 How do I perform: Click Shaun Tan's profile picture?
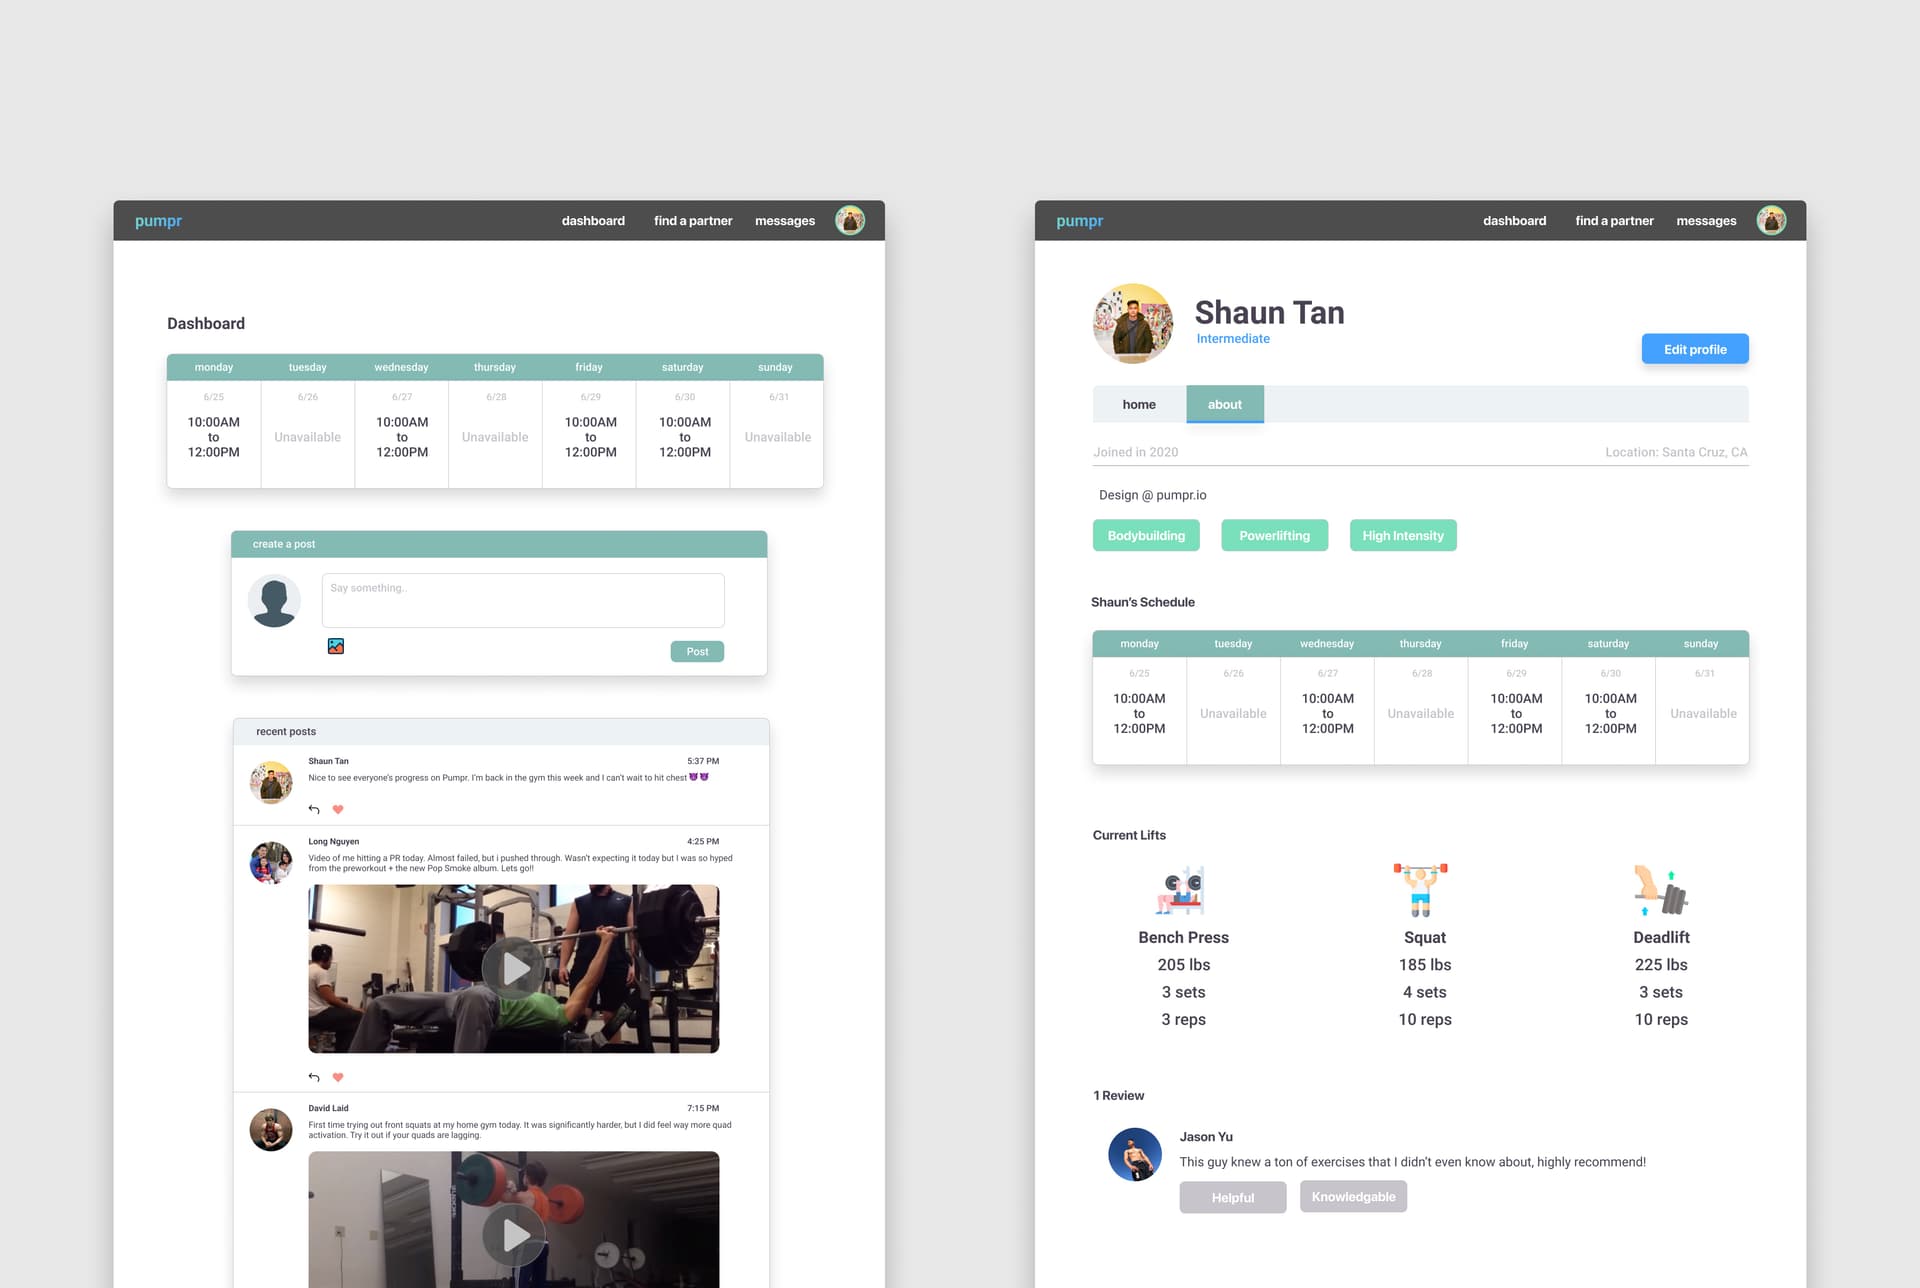click(x=1132, y=323)
